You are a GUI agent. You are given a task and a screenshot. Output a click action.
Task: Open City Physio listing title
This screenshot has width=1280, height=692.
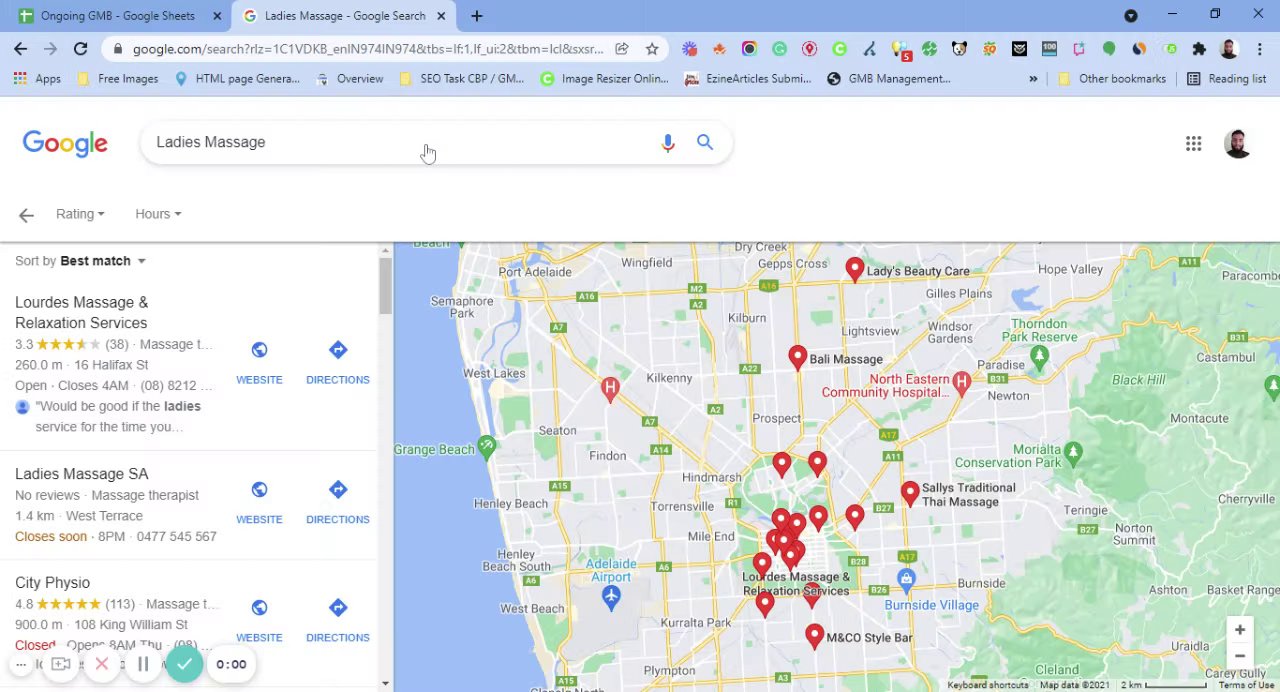pyautogui.click(x=52, y=583)
